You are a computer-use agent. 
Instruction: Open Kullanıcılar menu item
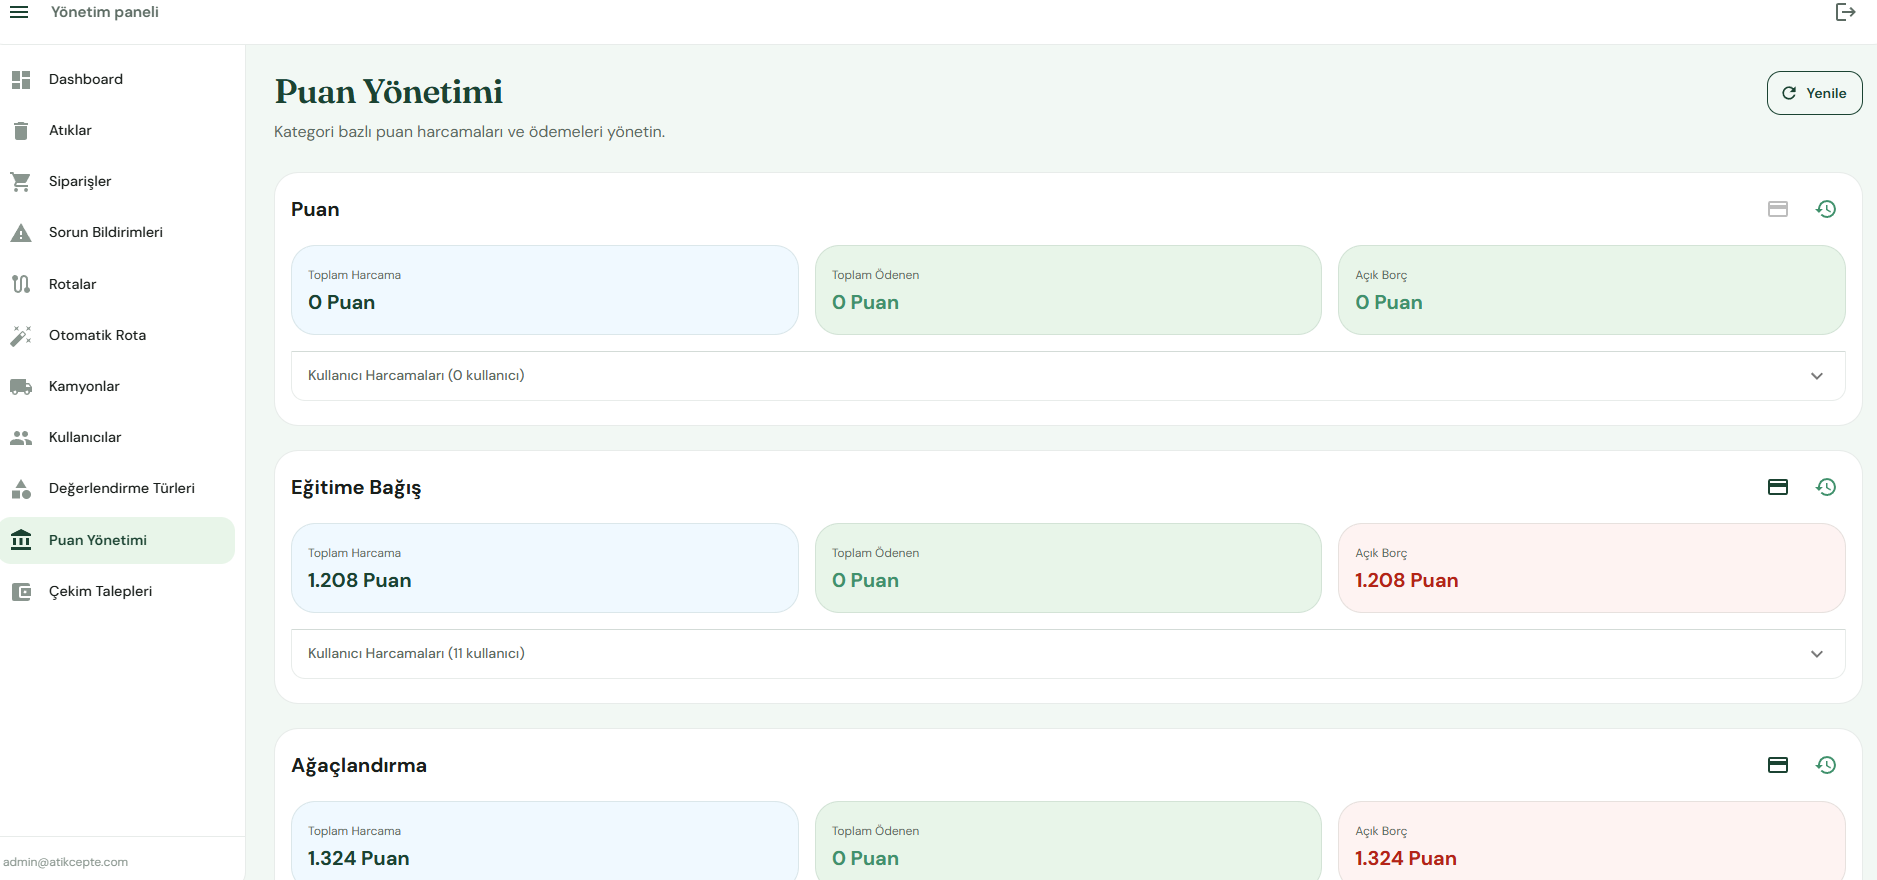[118, 437]
